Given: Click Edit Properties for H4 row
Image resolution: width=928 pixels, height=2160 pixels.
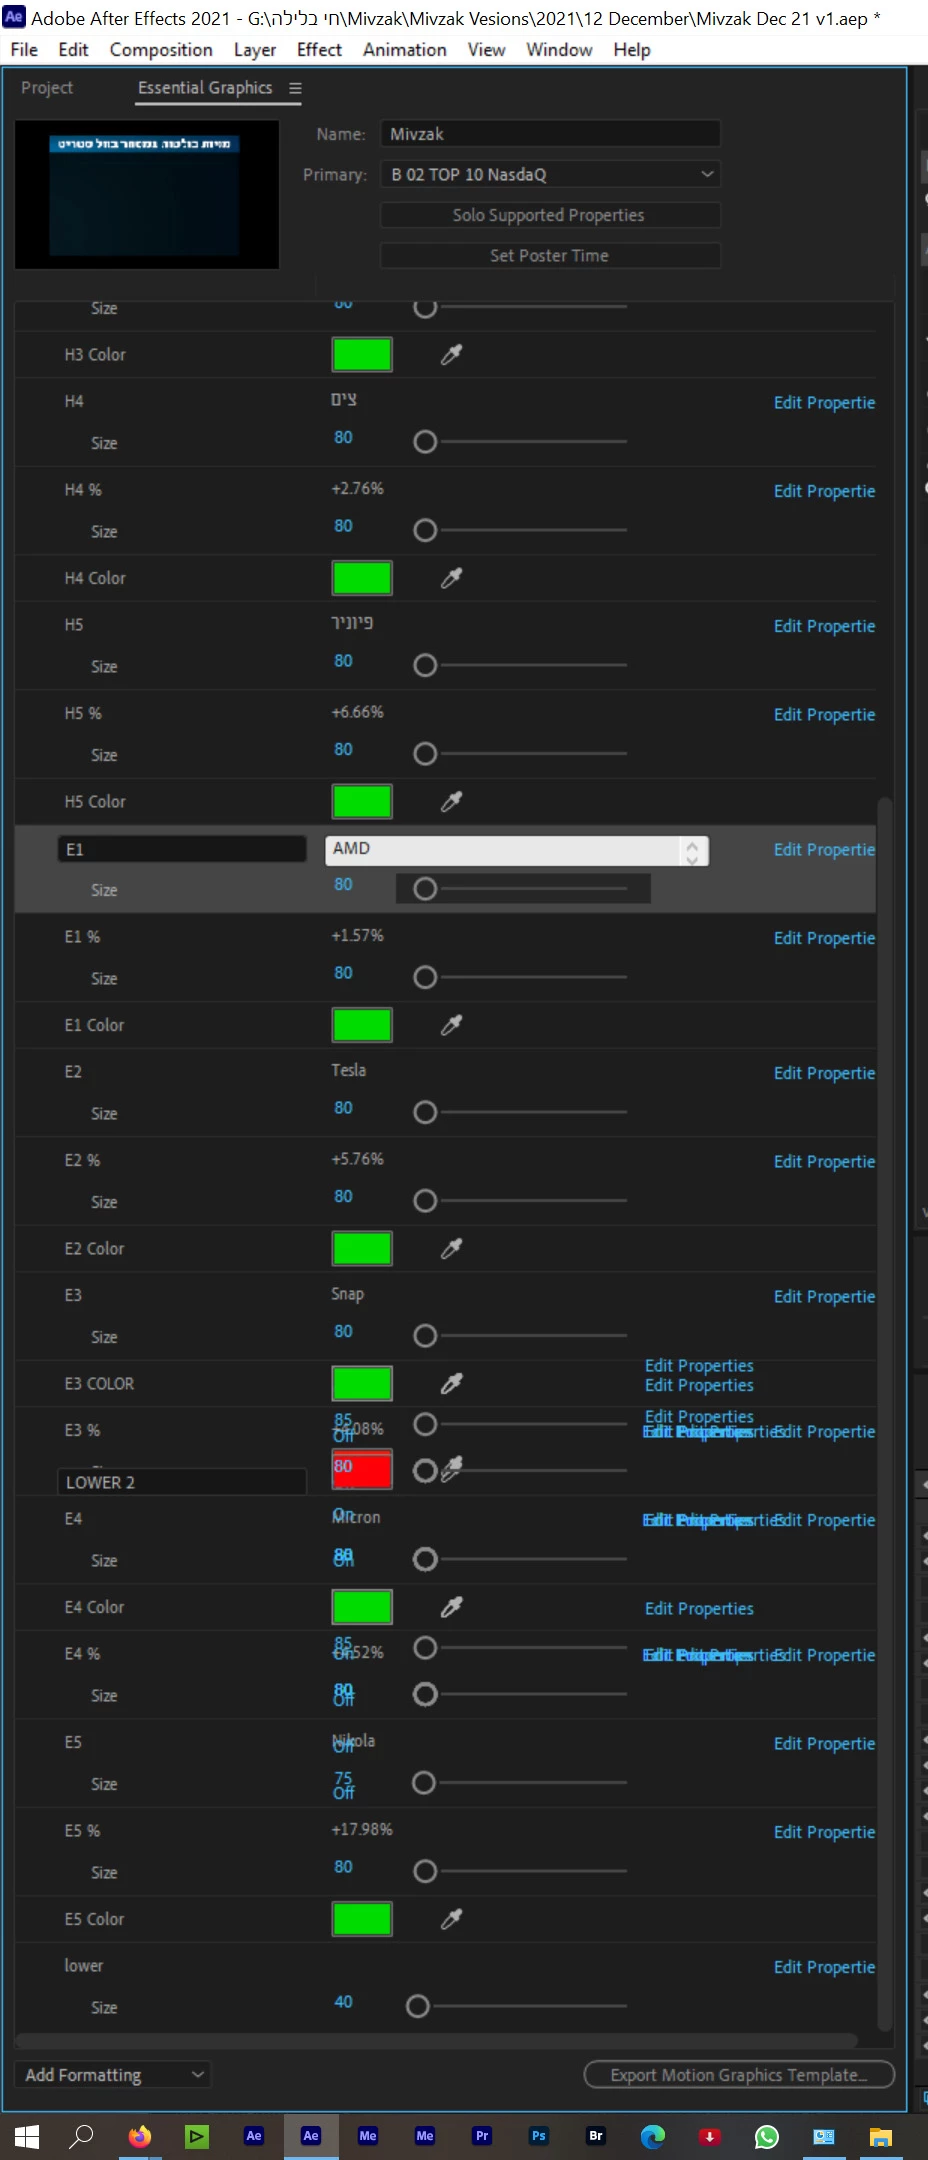Looking at the screenshot, I should (x=824, y=403).
